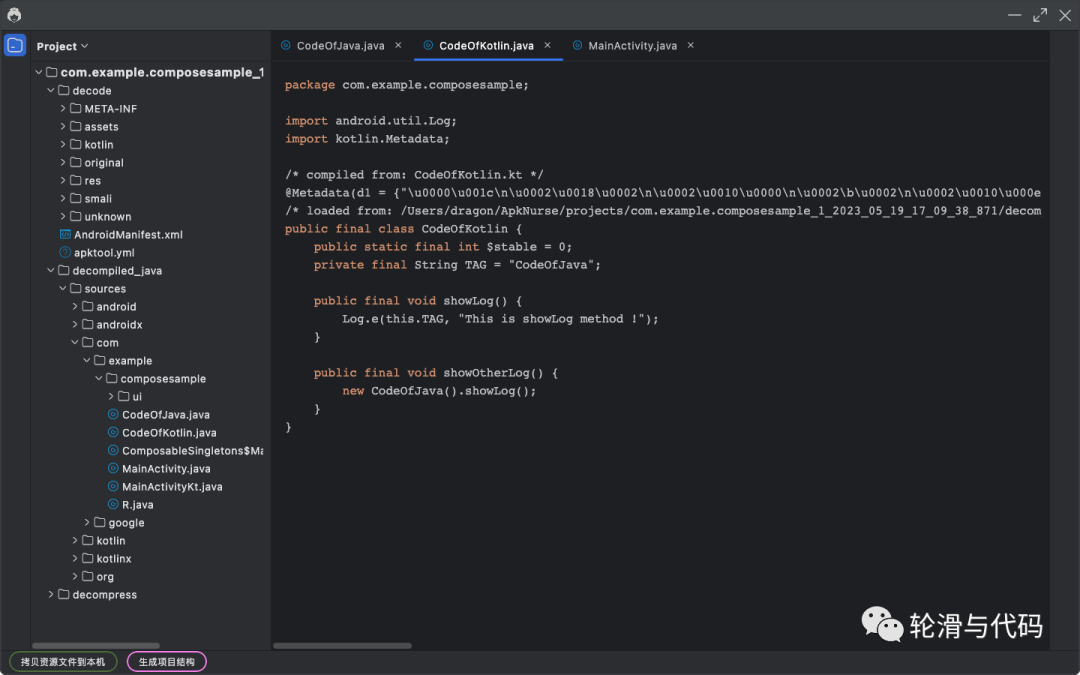Switch to the MainActivity.java tab
The height and width of the screenshot is (675, 1080).
pos(632,46)
